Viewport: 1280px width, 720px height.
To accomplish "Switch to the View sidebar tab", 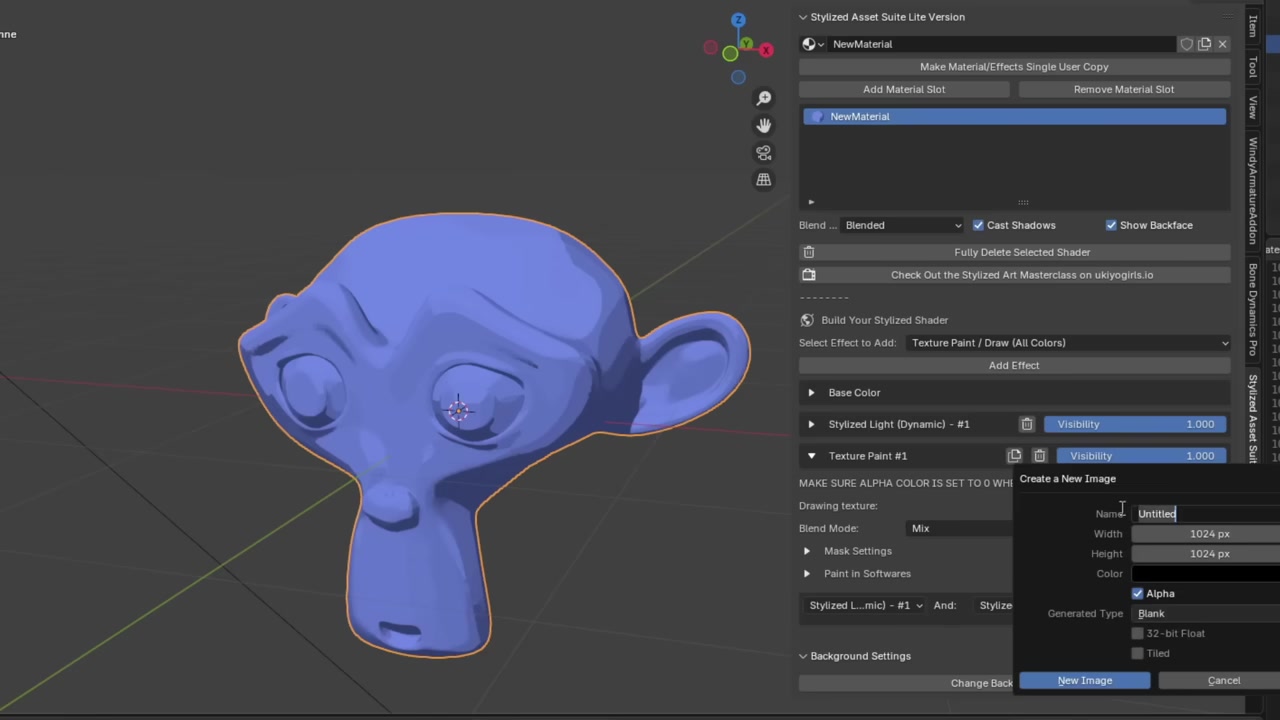I will [x=1252, y=107].
